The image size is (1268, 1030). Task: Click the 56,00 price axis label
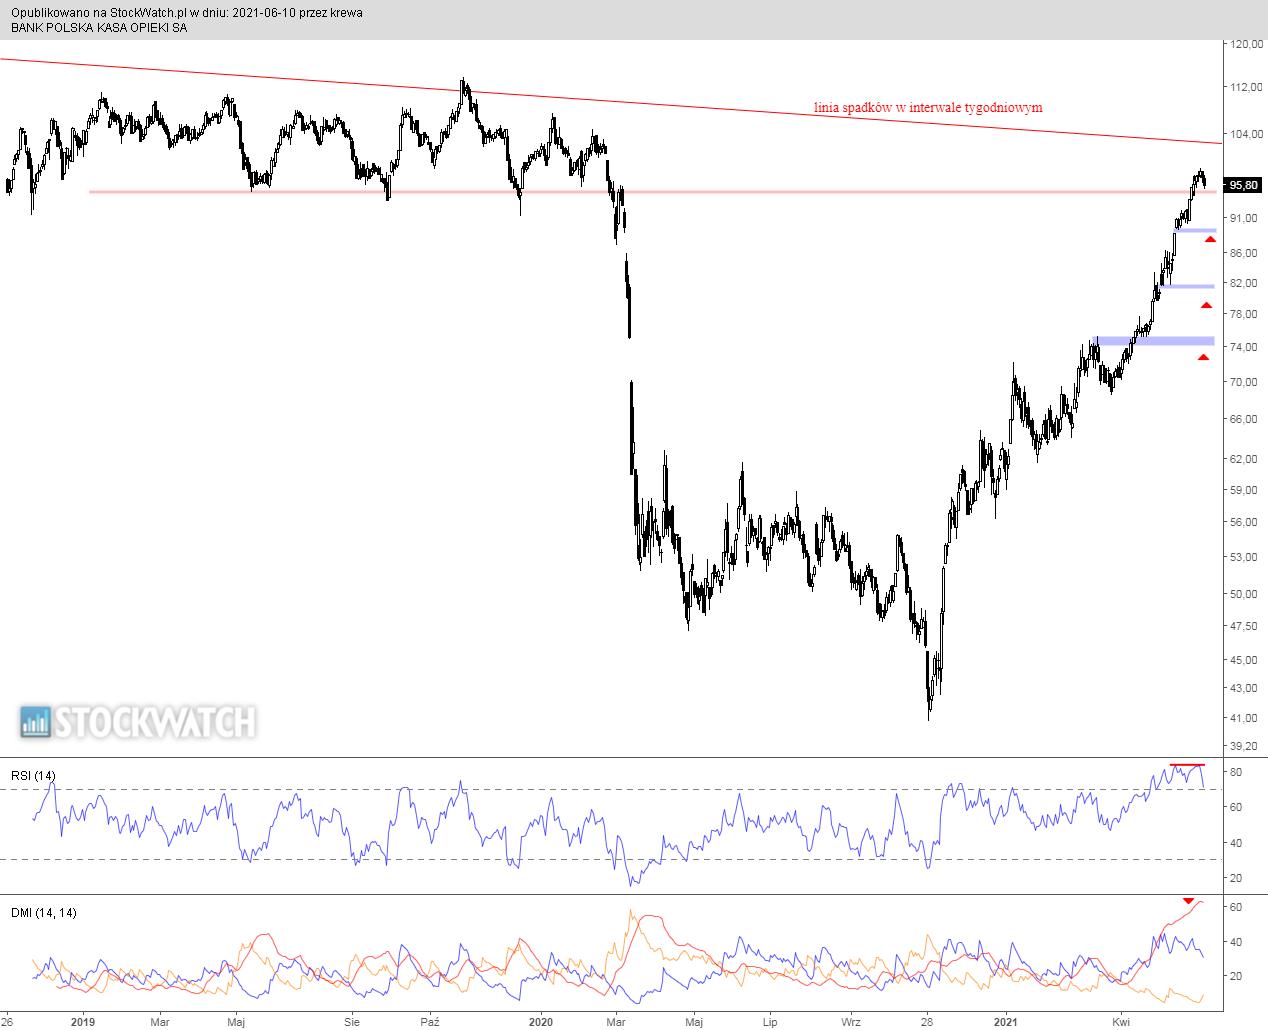pyautogui.click(x=1244, y=522)
